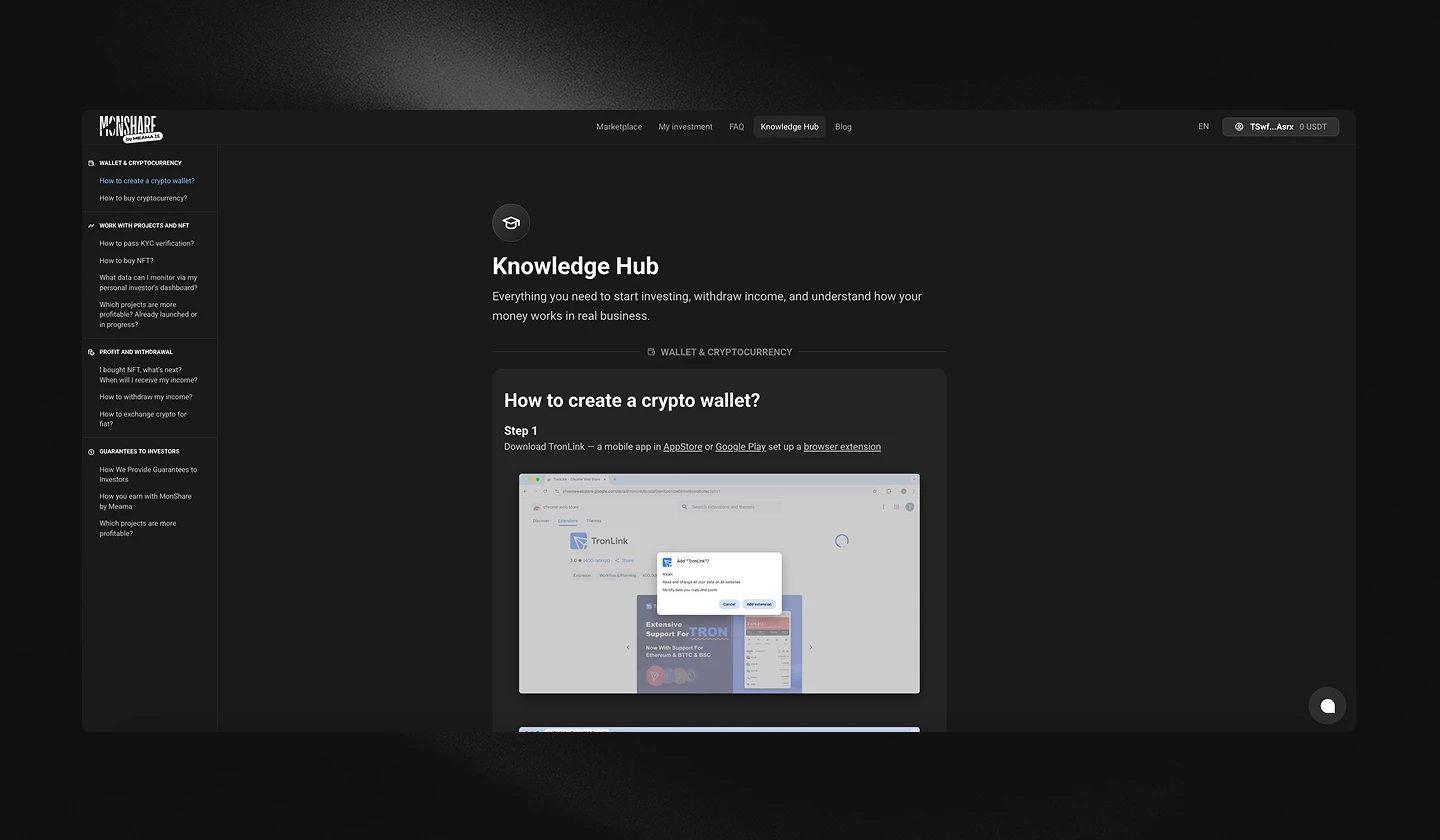1440x840 pixels.
Task: Open How We Provide Guarantees to Investors
Action: (x=148, y=474)
